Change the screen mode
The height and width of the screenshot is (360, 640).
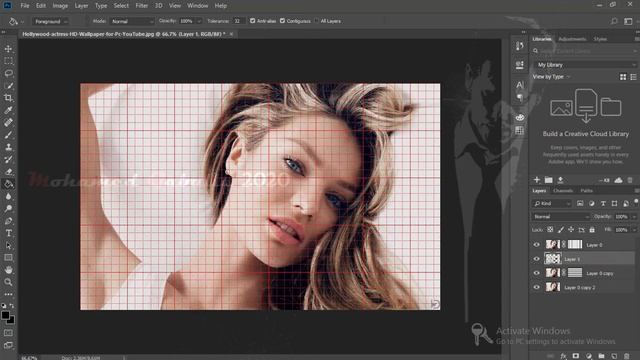tap(8, 345)
